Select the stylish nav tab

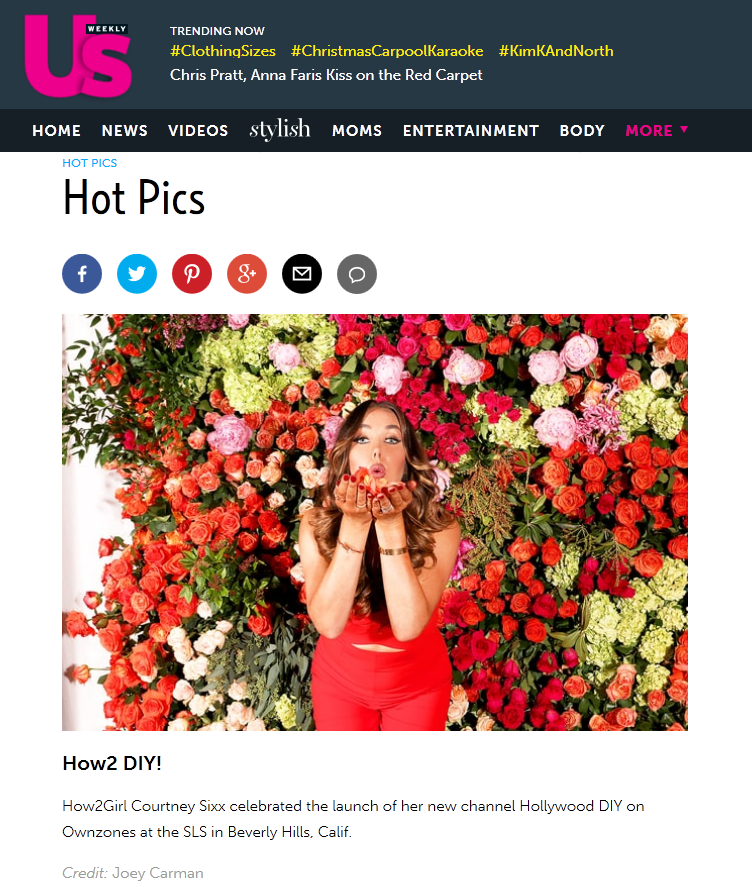[280, 130]
